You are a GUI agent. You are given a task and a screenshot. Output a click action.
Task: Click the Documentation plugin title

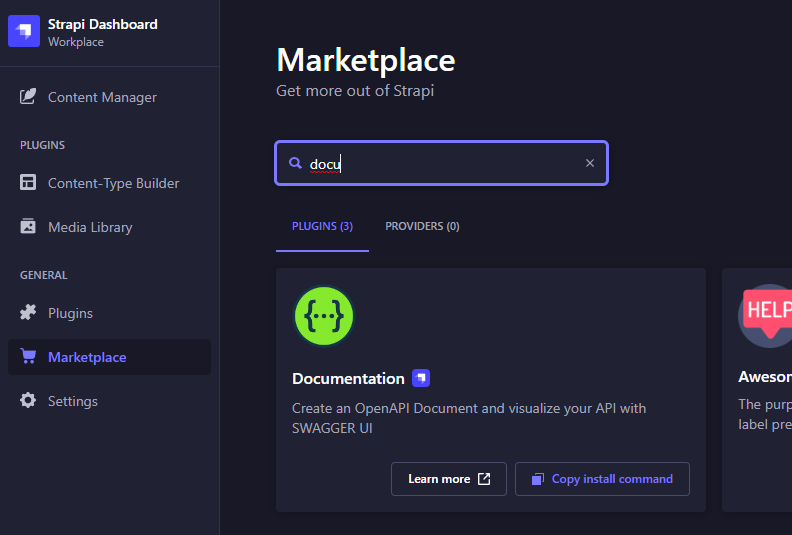click(x=348, y=379)
